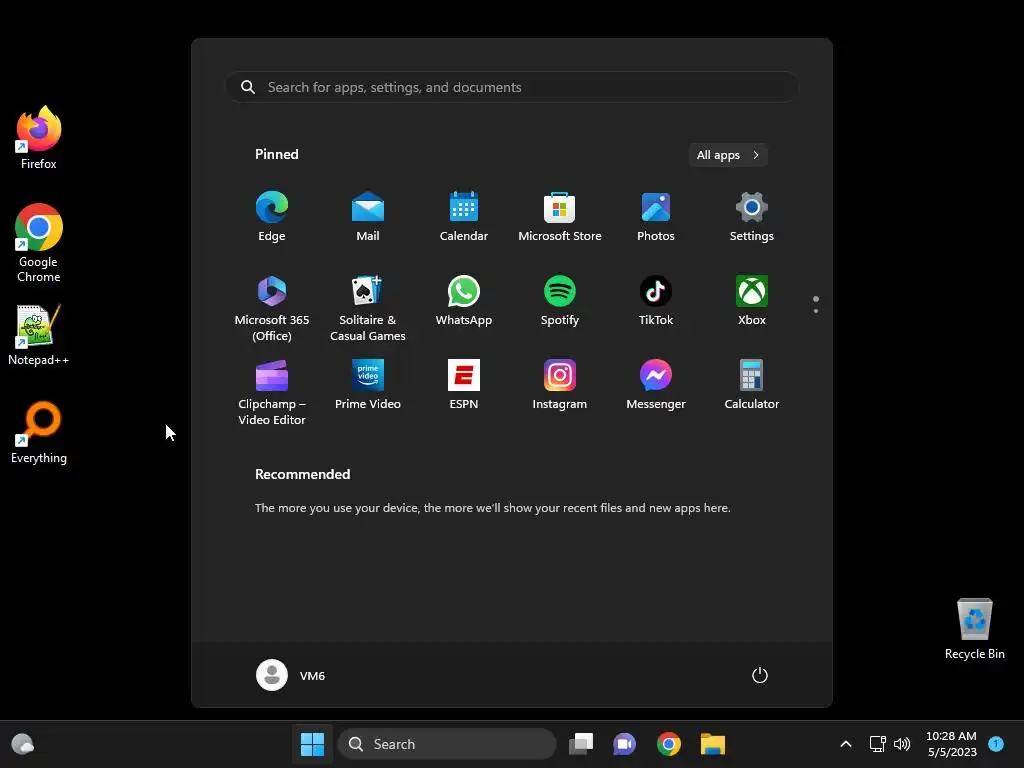Image resolution: width=1024 pixels, height=768 pixels.
Task: Launch the Mail app
Action: pos(368,217)
